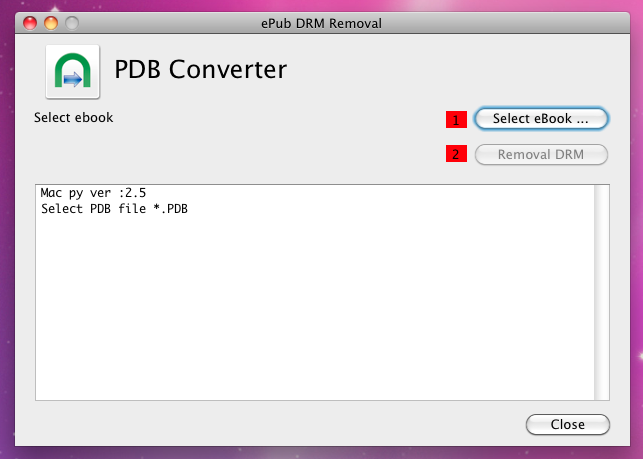The width and height of the screenshot is (643, 459).
Task: Open the Select eBook file chooser
Action: (x=541, y=119)
